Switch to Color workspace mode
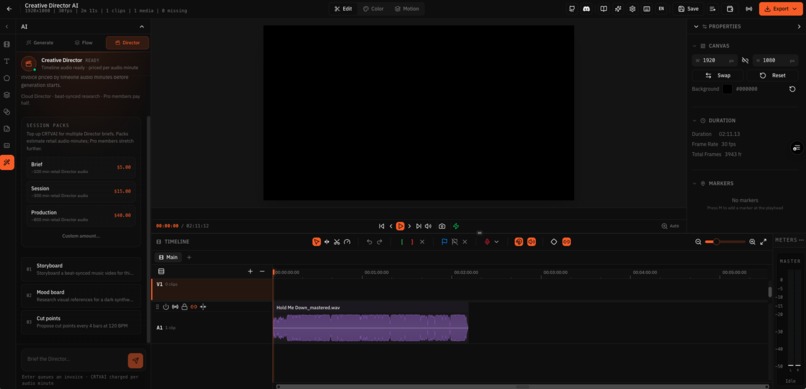Image resolution: width=806 pixels, height=389 pixels. point(373,9)
